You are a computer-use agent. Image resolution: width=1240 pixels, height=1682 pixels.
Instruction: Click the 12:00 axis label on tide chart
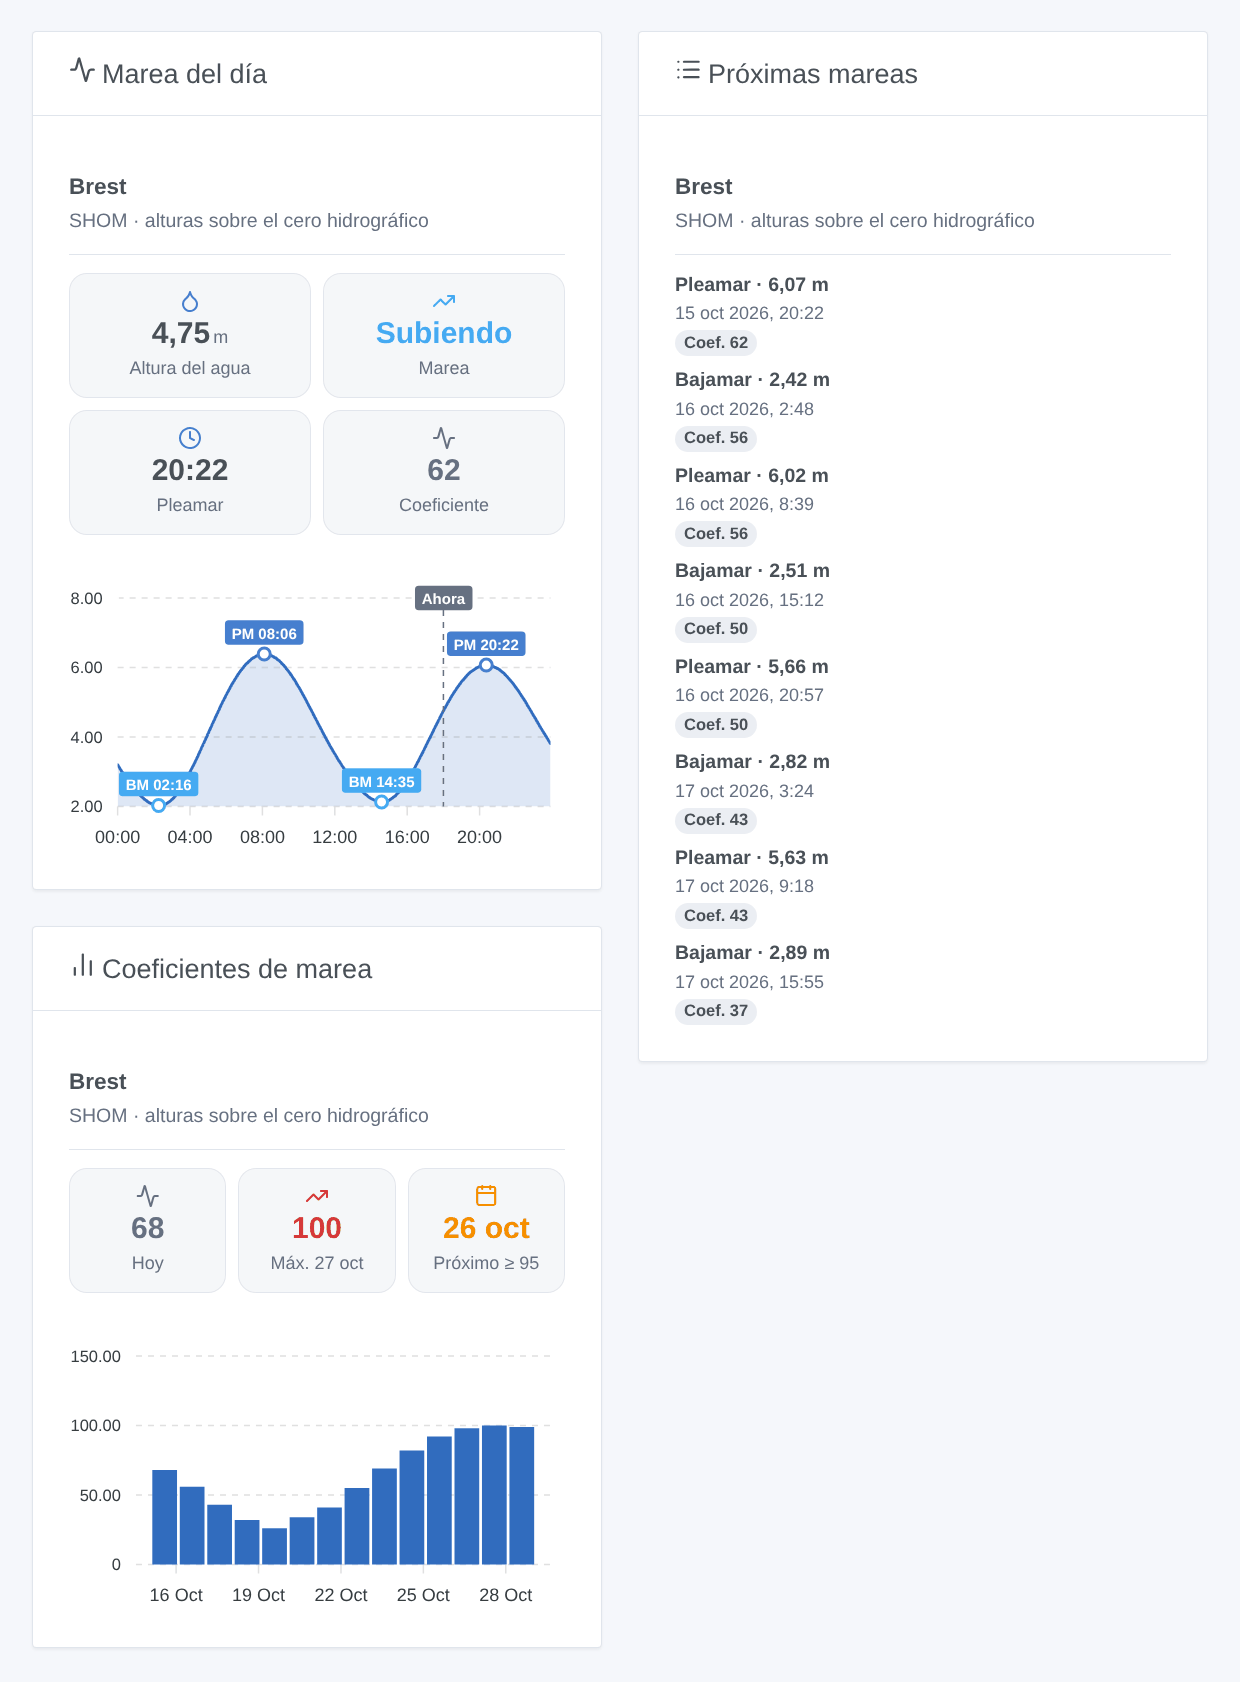click(x=334, y=837)
